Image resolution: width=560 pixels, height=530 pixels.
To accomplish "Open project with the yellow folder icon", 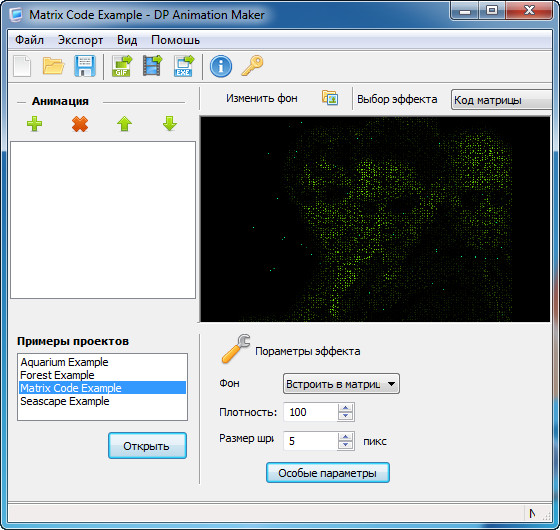I will pyautogui.click(x=53, y=66).
